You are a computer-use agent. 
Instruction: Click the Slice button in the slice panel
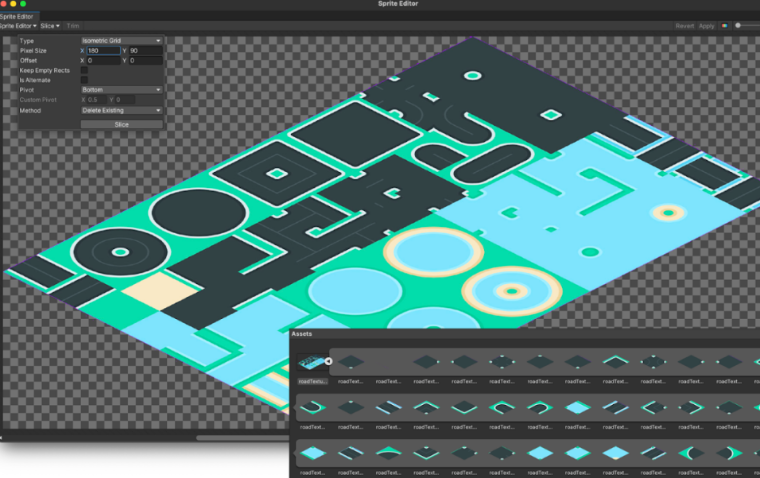[121, 125]
